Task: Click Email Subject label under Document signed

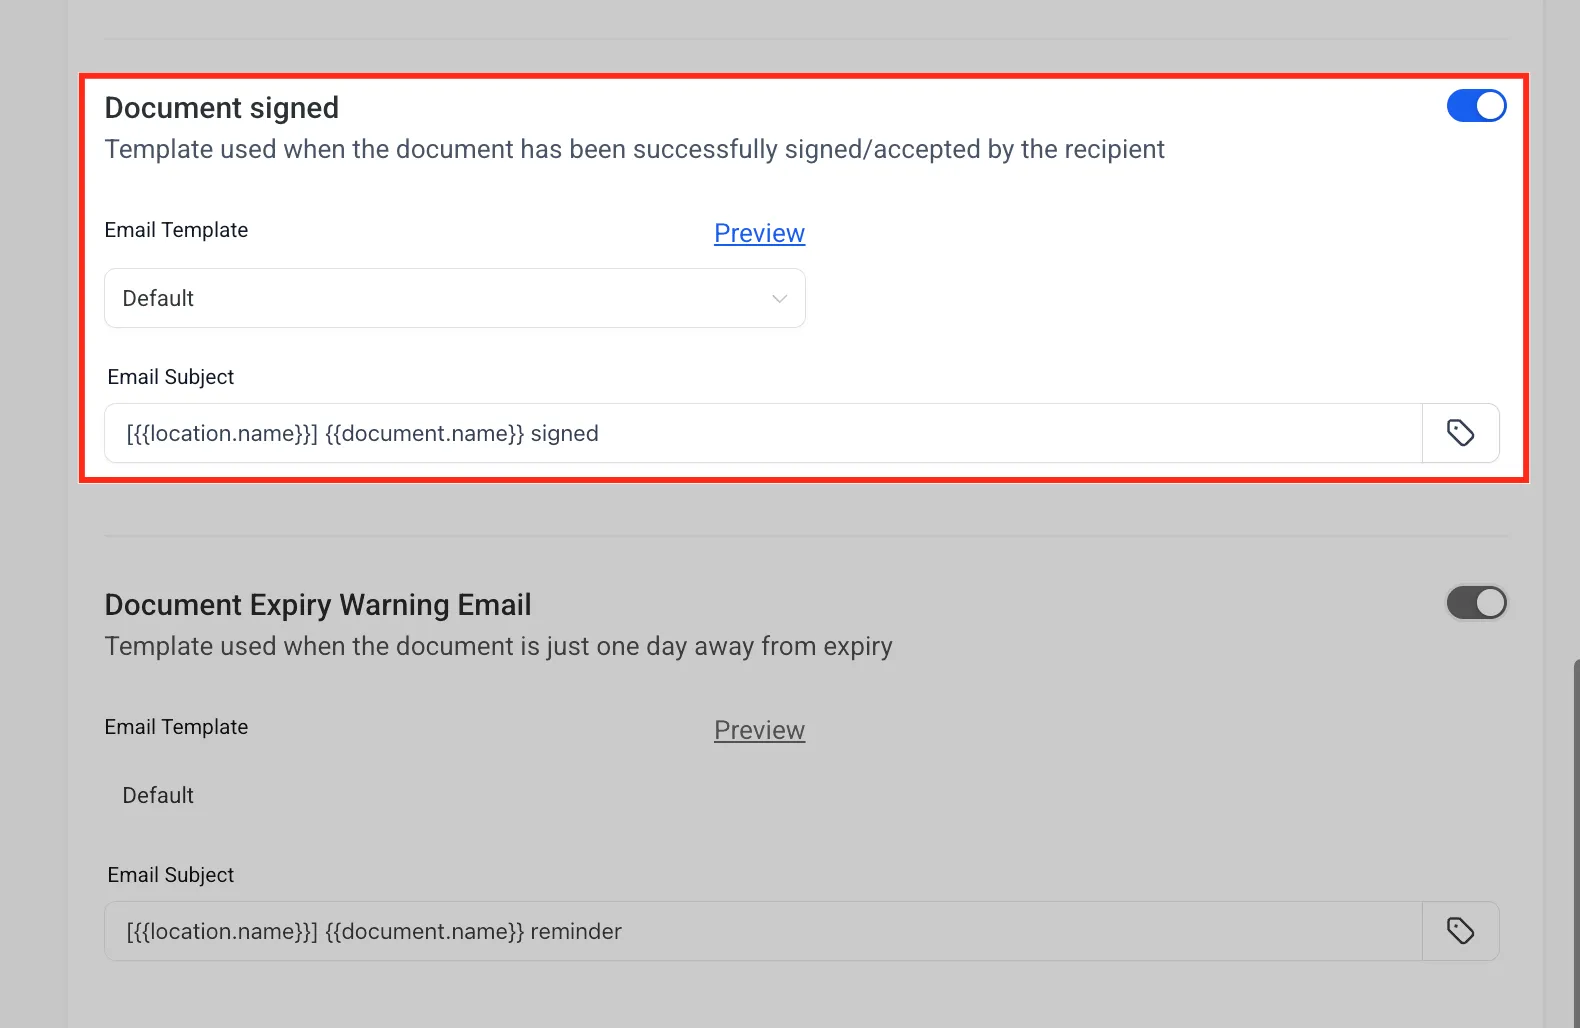Action: pos(171,377)
